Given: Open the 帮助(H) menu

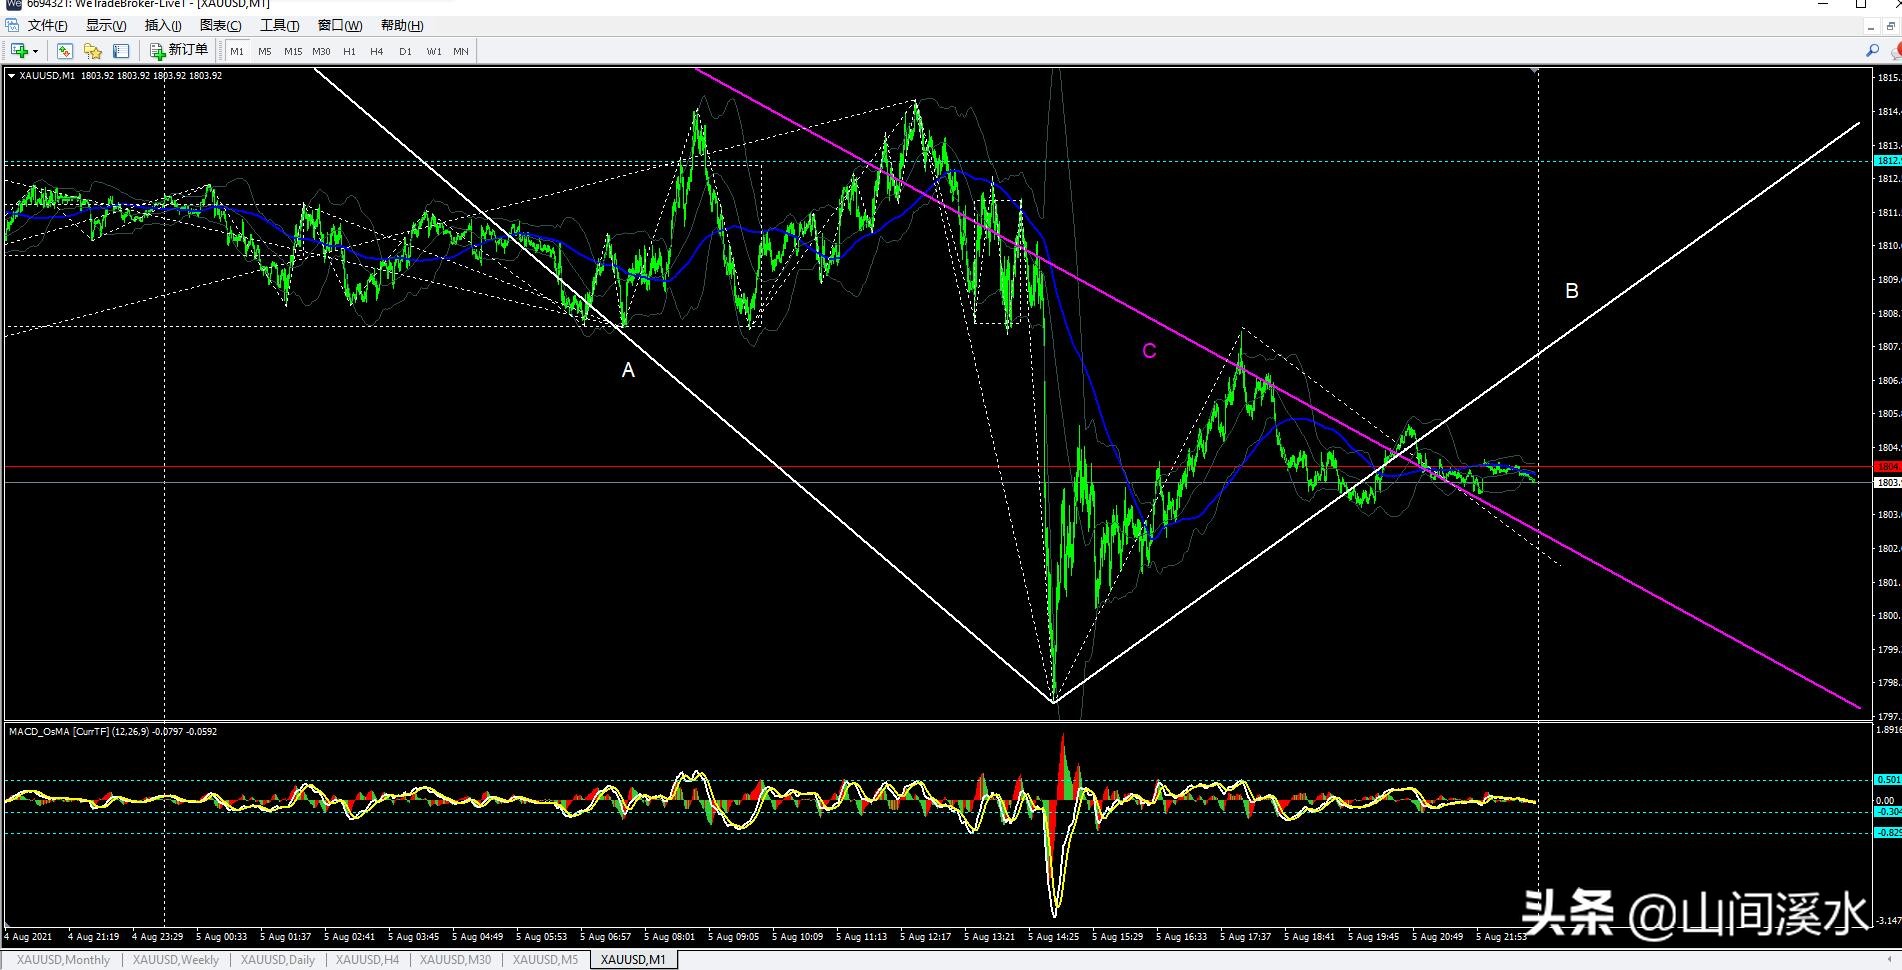Looking at the screenshot, I should [402, 25].
